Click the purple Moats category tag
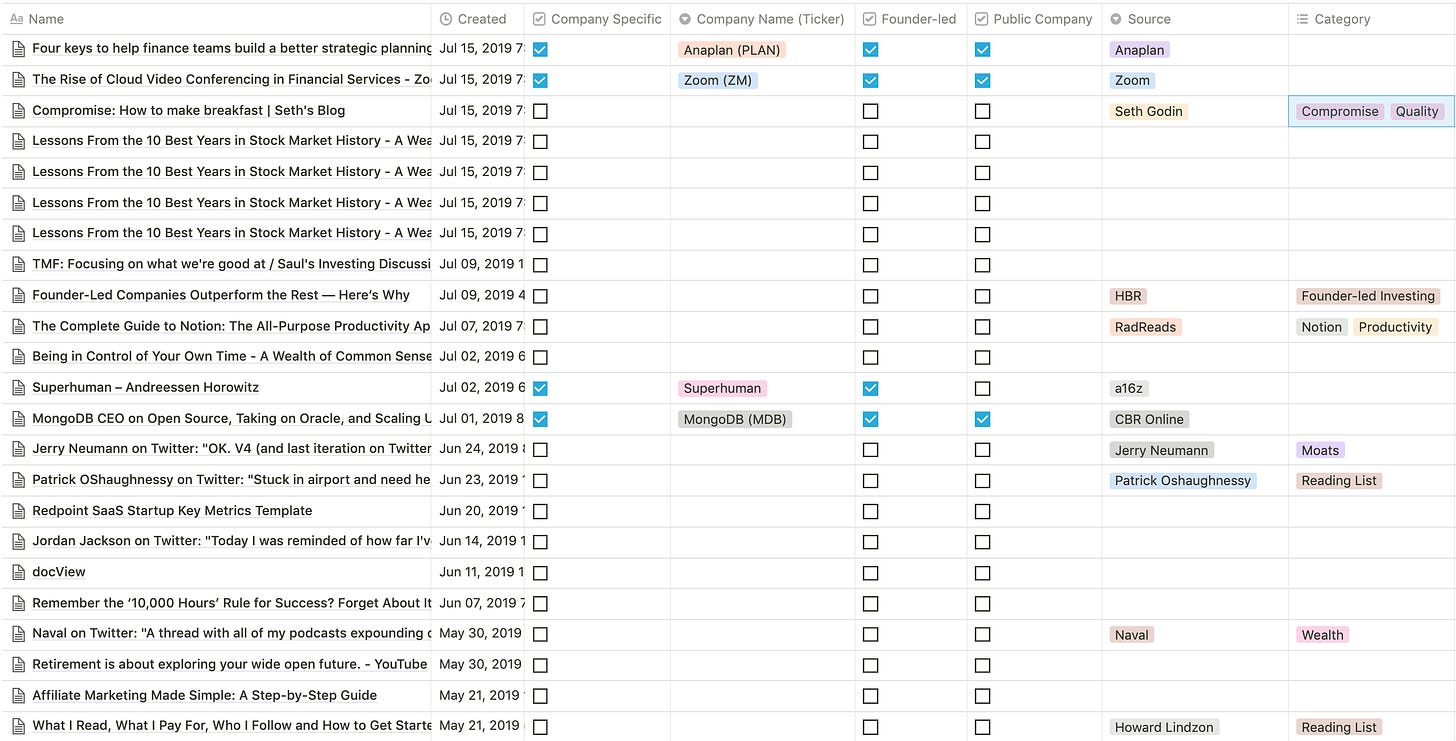1456x741 pixels. pyautogui.click(x=1320, y=450)
